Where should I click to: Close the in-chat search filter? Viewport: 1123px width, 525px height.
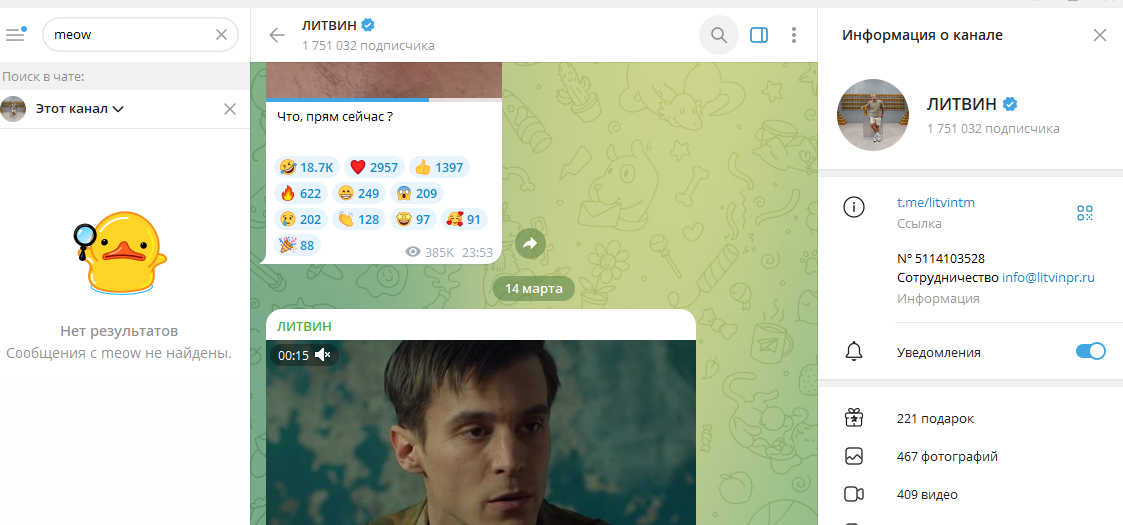tap(230, 109)
